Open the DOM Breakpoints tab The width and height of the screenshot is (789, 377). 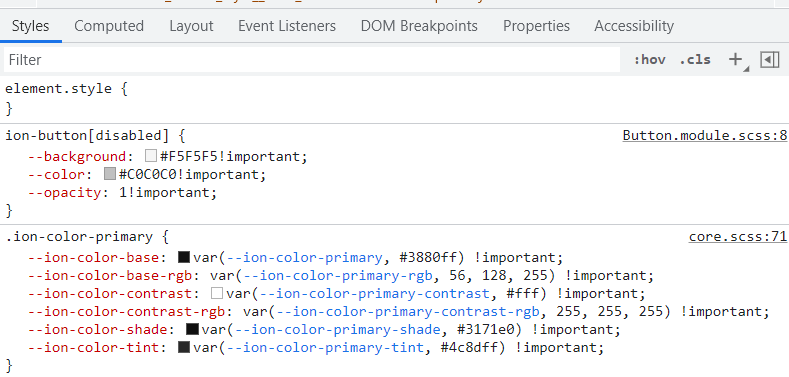(x=419, y=26)
